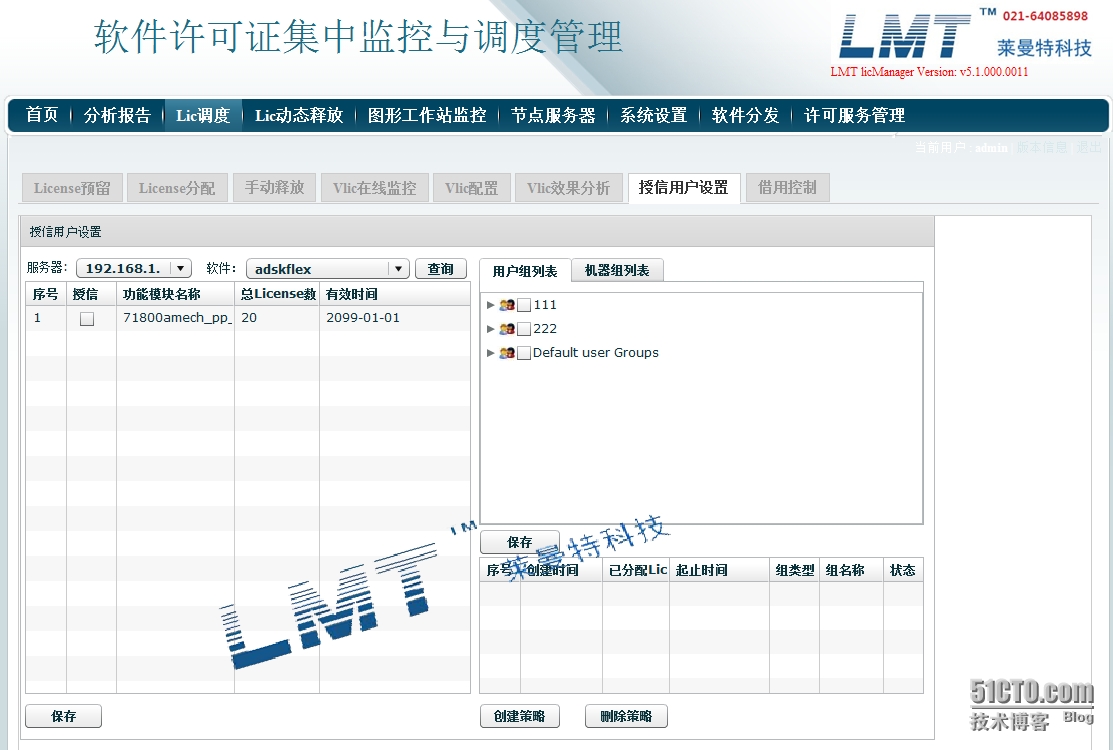
Task: Open the adskflex software dropdown
Action: pyautogui.click(x=398, y=269)
